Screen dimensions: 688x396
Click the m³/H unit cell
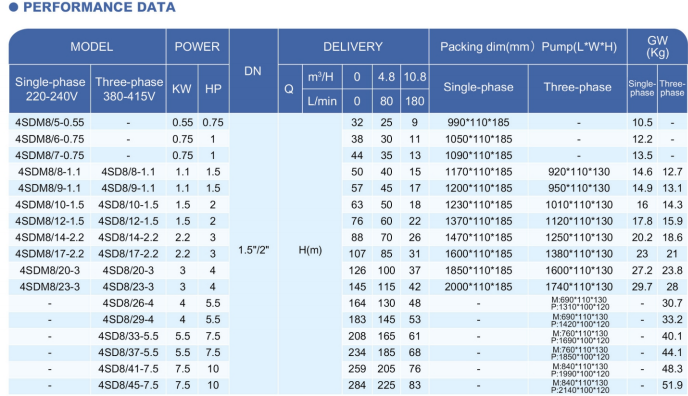pos(321,77)
